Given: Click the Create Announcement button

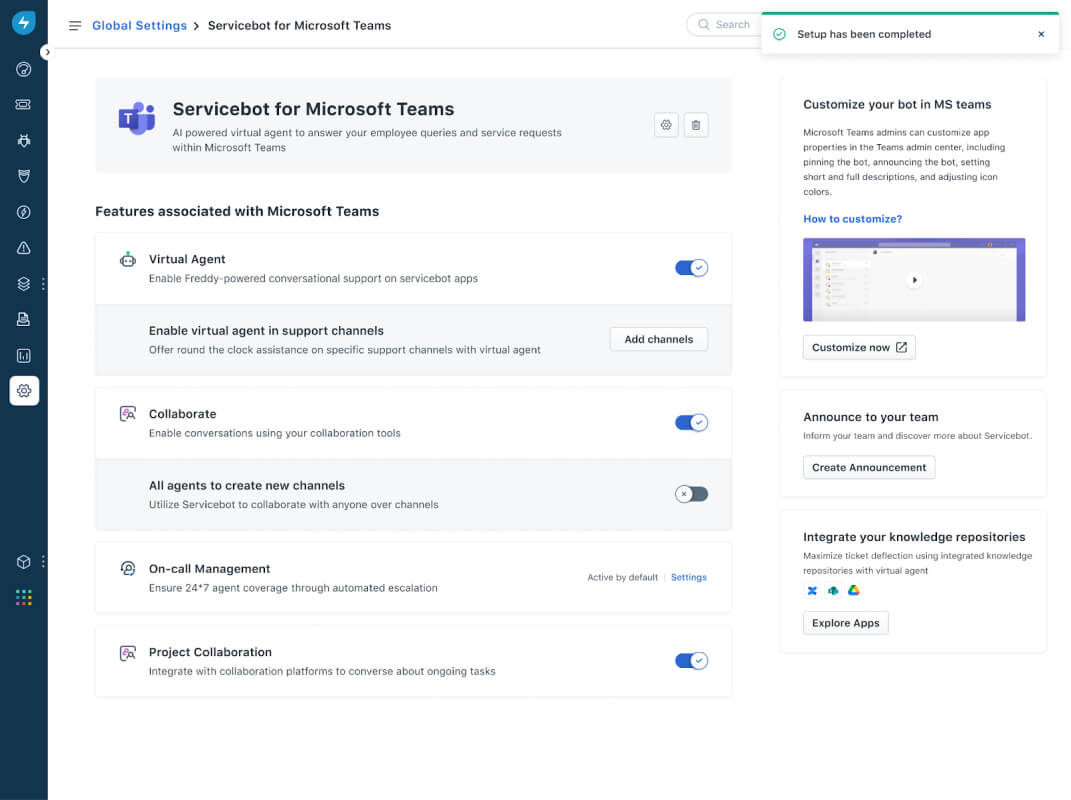Looking at the screenshot, I should pos(869,467).
